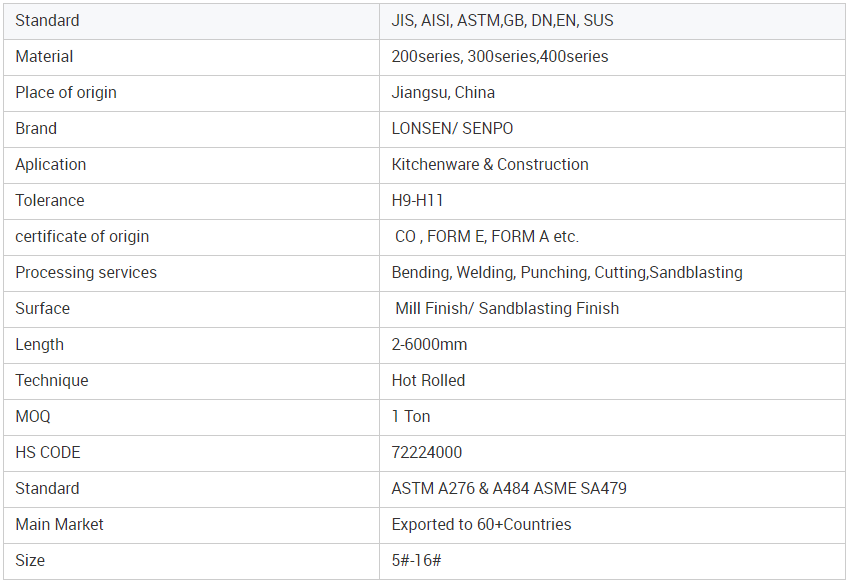Click the 'certificate of origin' label

(82, 237)
